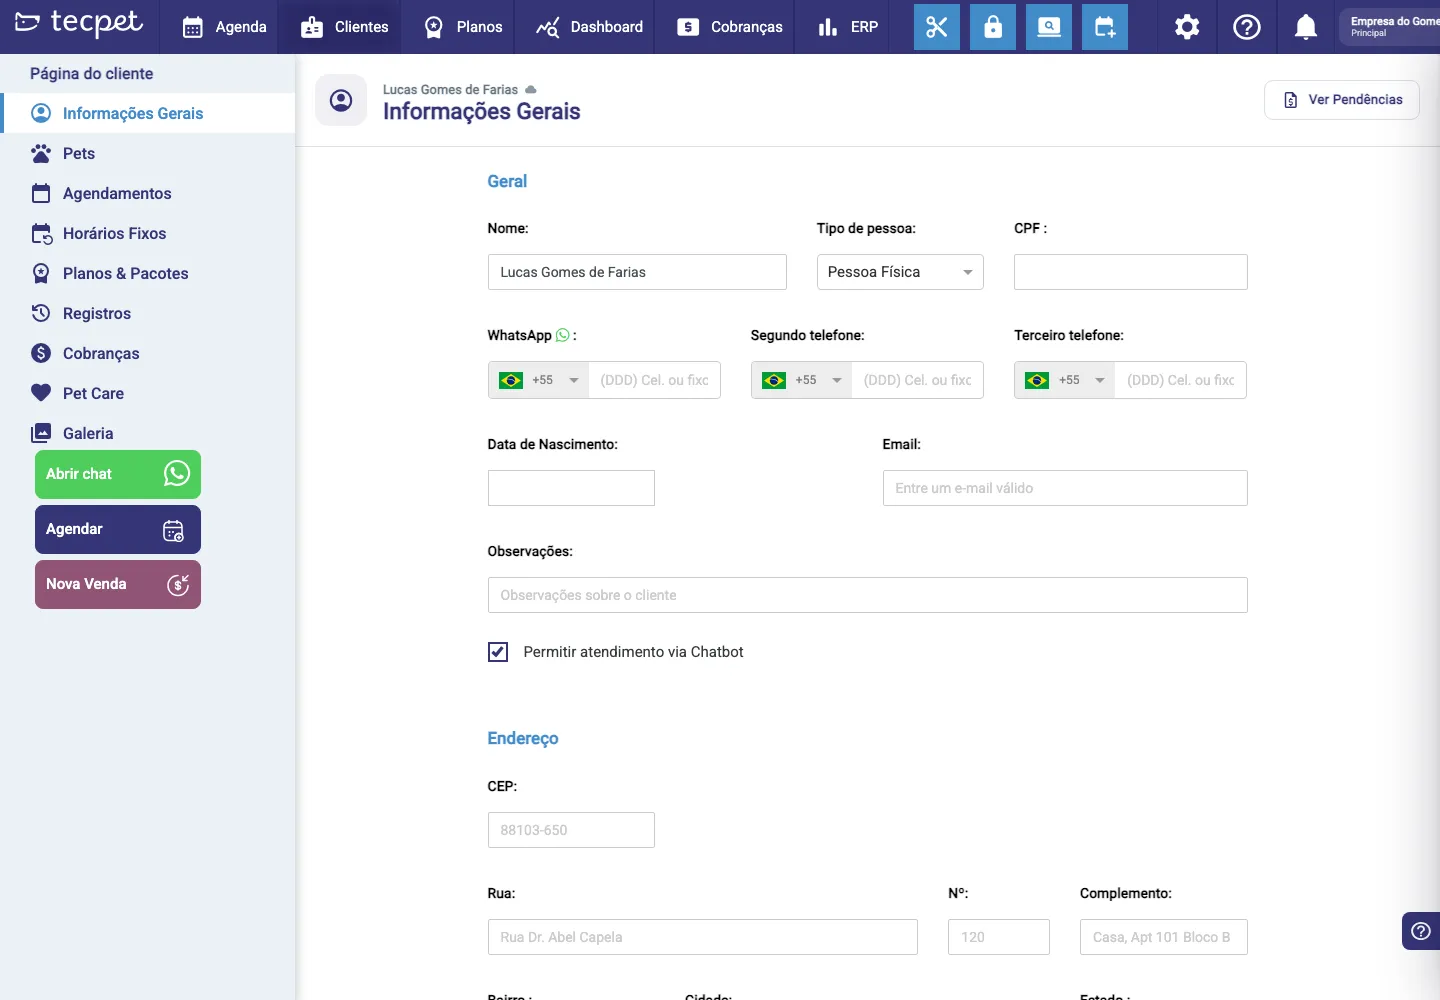Open Agendamentos in sidebar

pos(148,193)
